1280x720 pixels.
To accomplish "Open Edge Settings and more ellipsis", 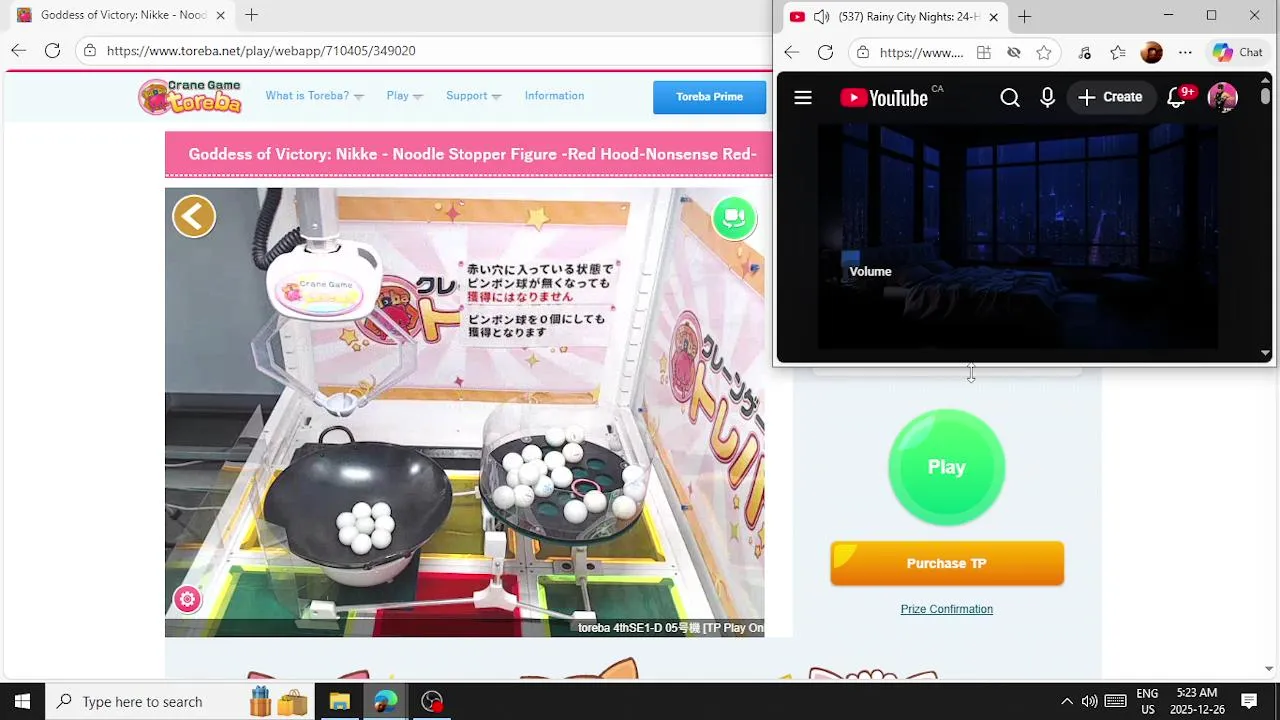I will pos(1185,52).
